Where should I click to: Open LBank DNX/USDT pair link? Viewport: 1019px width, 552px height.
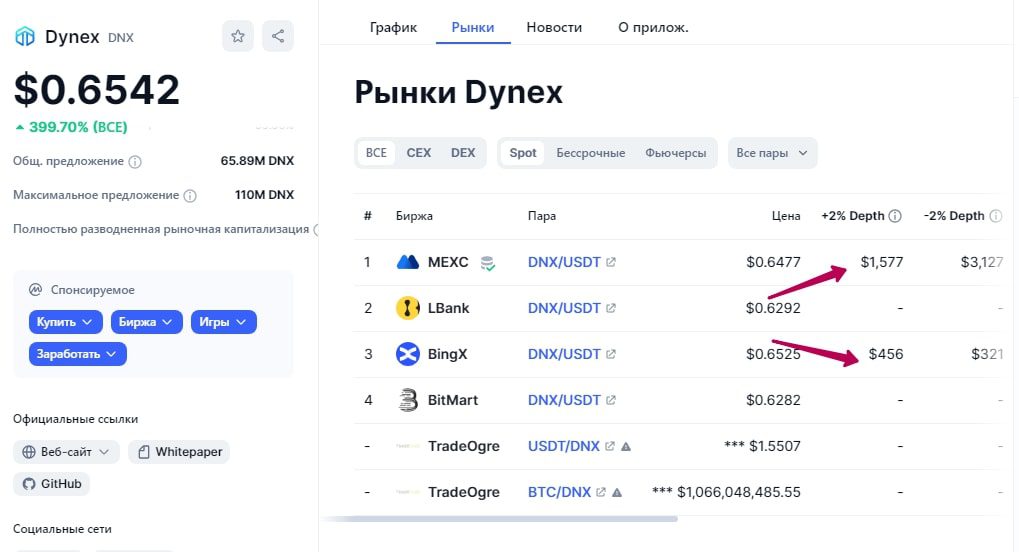[564, 308]
